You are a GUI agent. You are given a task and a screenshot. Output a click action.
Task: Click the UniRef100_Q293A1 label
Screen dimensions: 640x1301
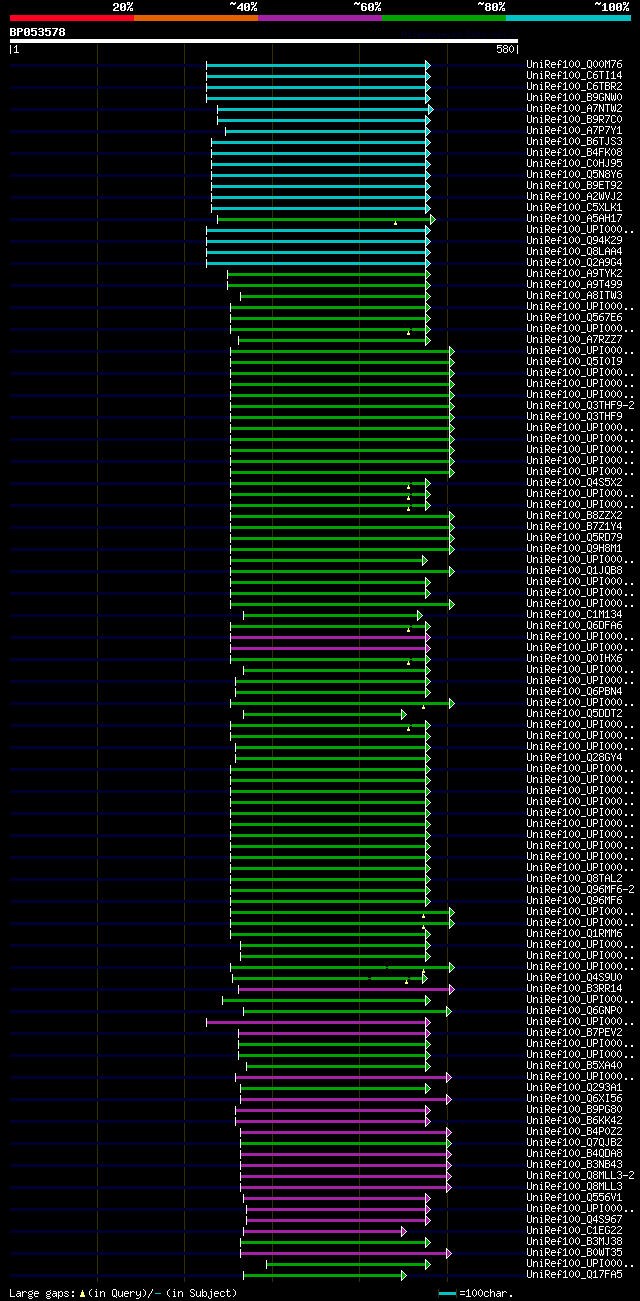point(574,1088)
